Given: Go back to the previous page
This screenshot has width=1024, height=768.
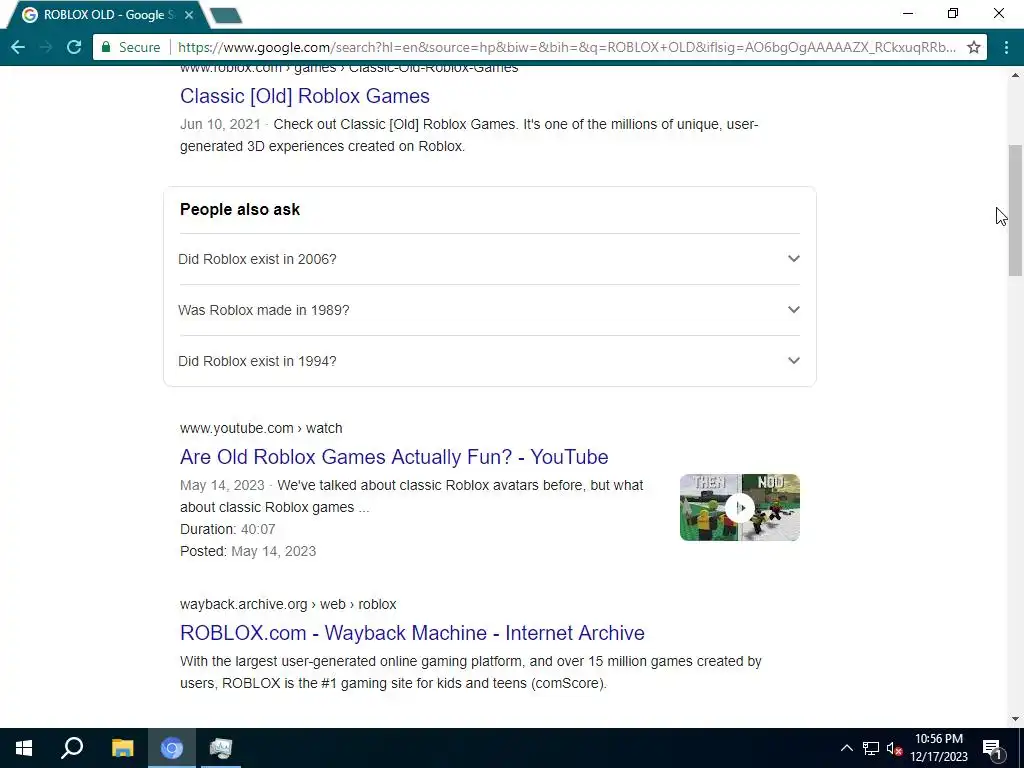Looking at the screenshot, I should click(x=18, y=47).
